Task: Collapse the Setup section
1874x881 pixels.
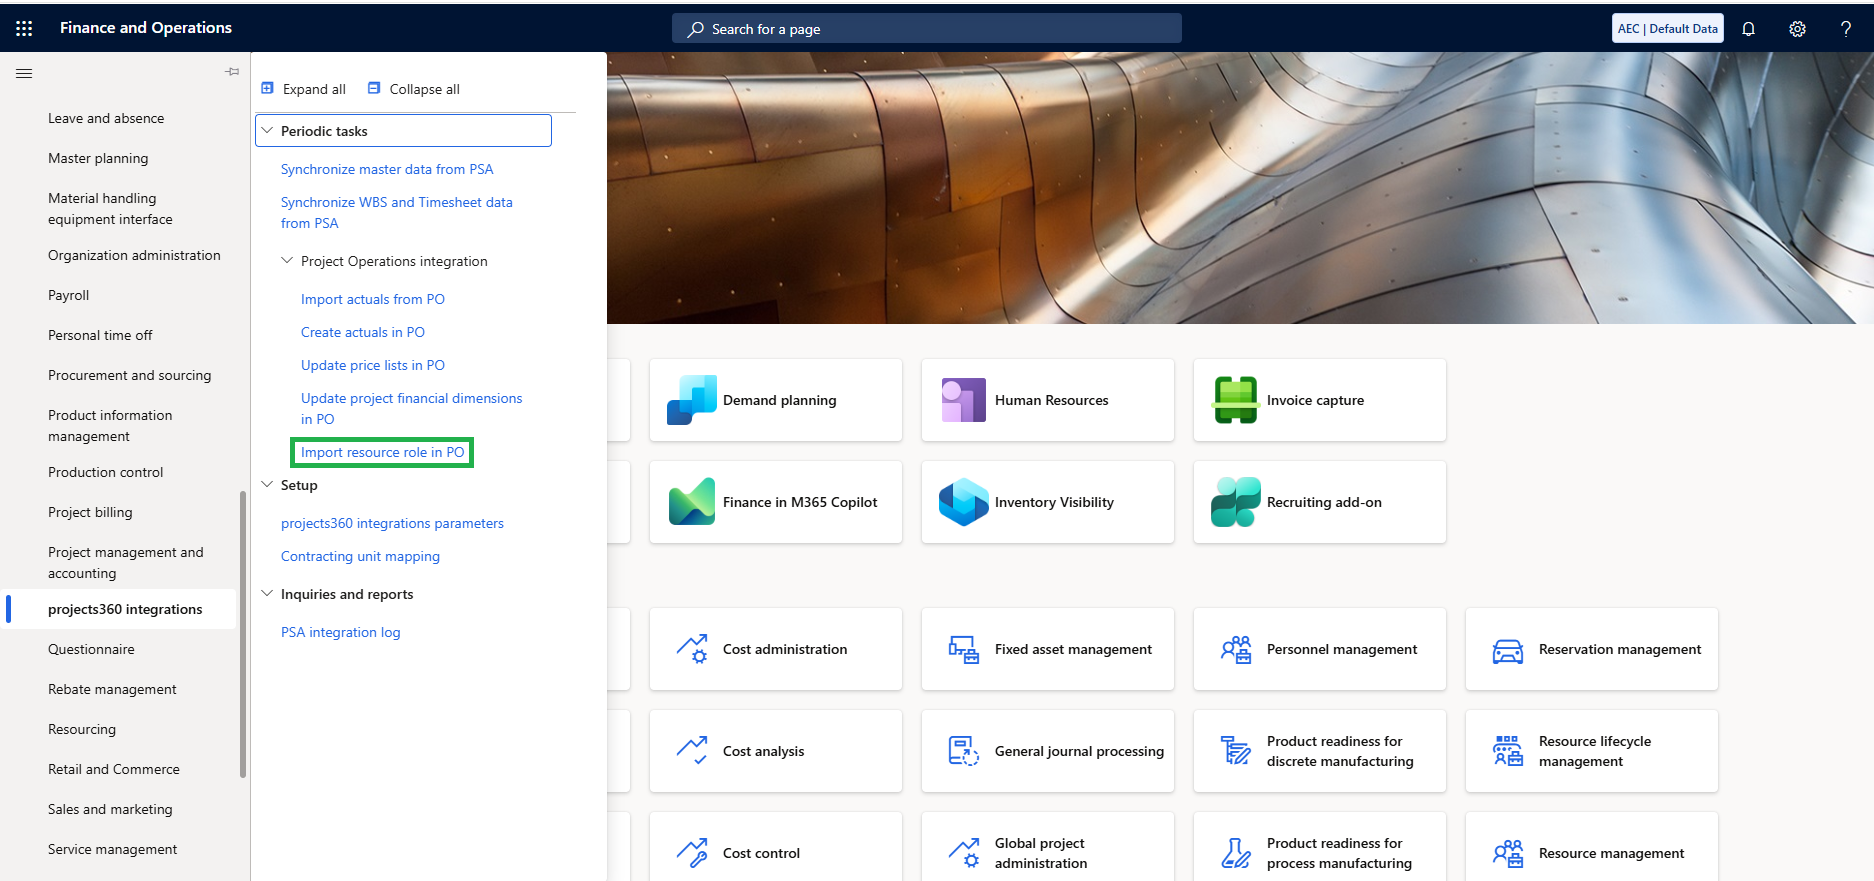Action: click(268, 485)
